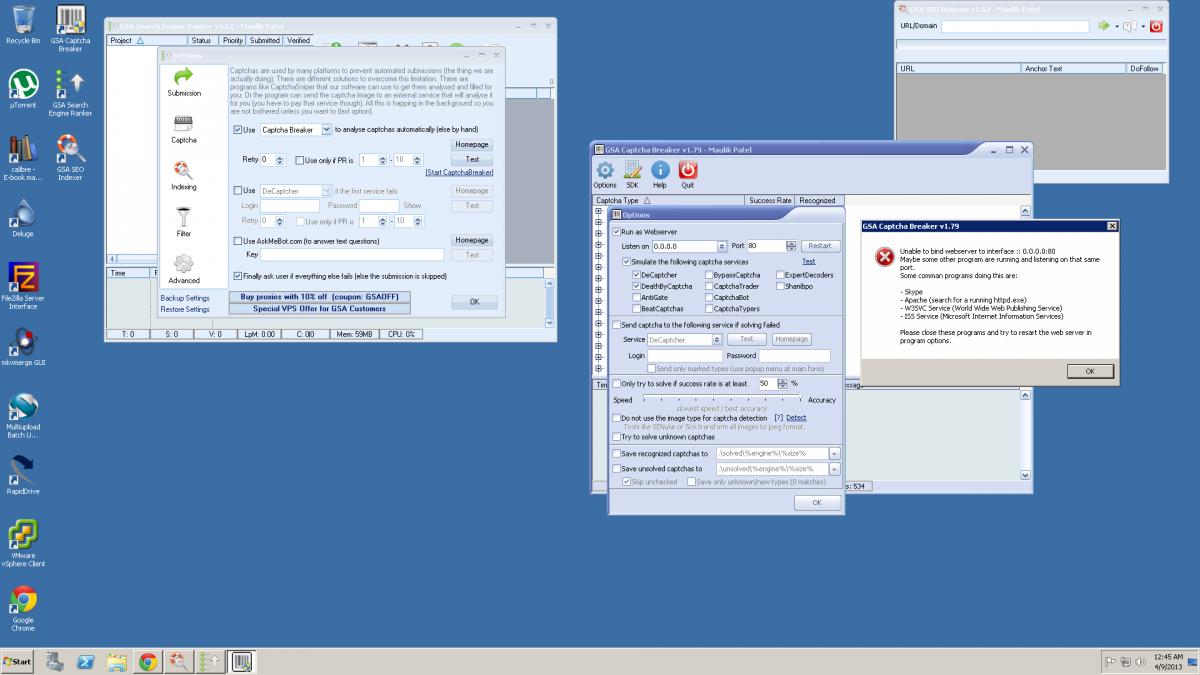Adjust the Speed–Accuracy slider

point(722,400)
